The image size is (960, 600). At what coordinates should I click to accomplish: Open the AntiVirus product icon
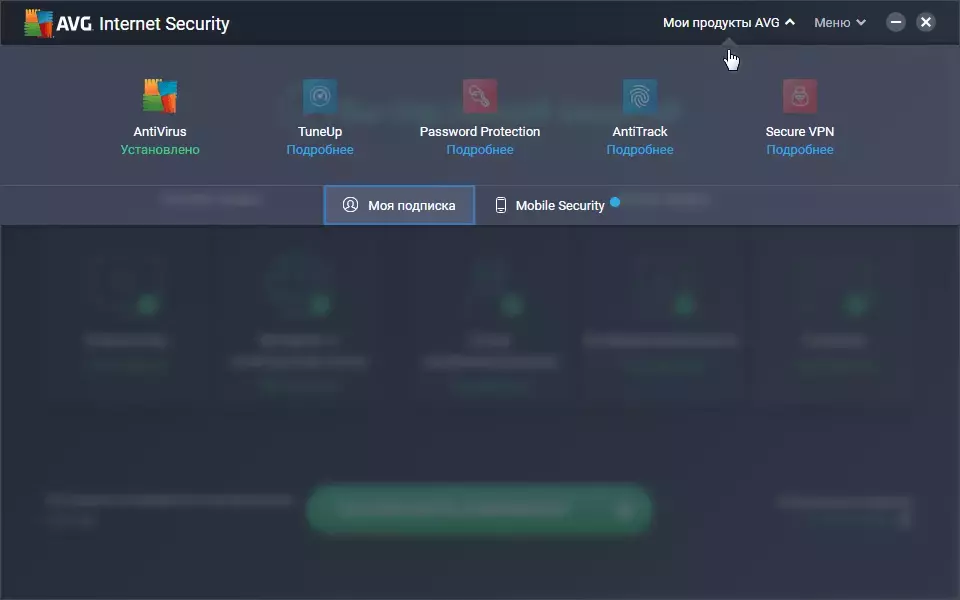tap(160, 96)
